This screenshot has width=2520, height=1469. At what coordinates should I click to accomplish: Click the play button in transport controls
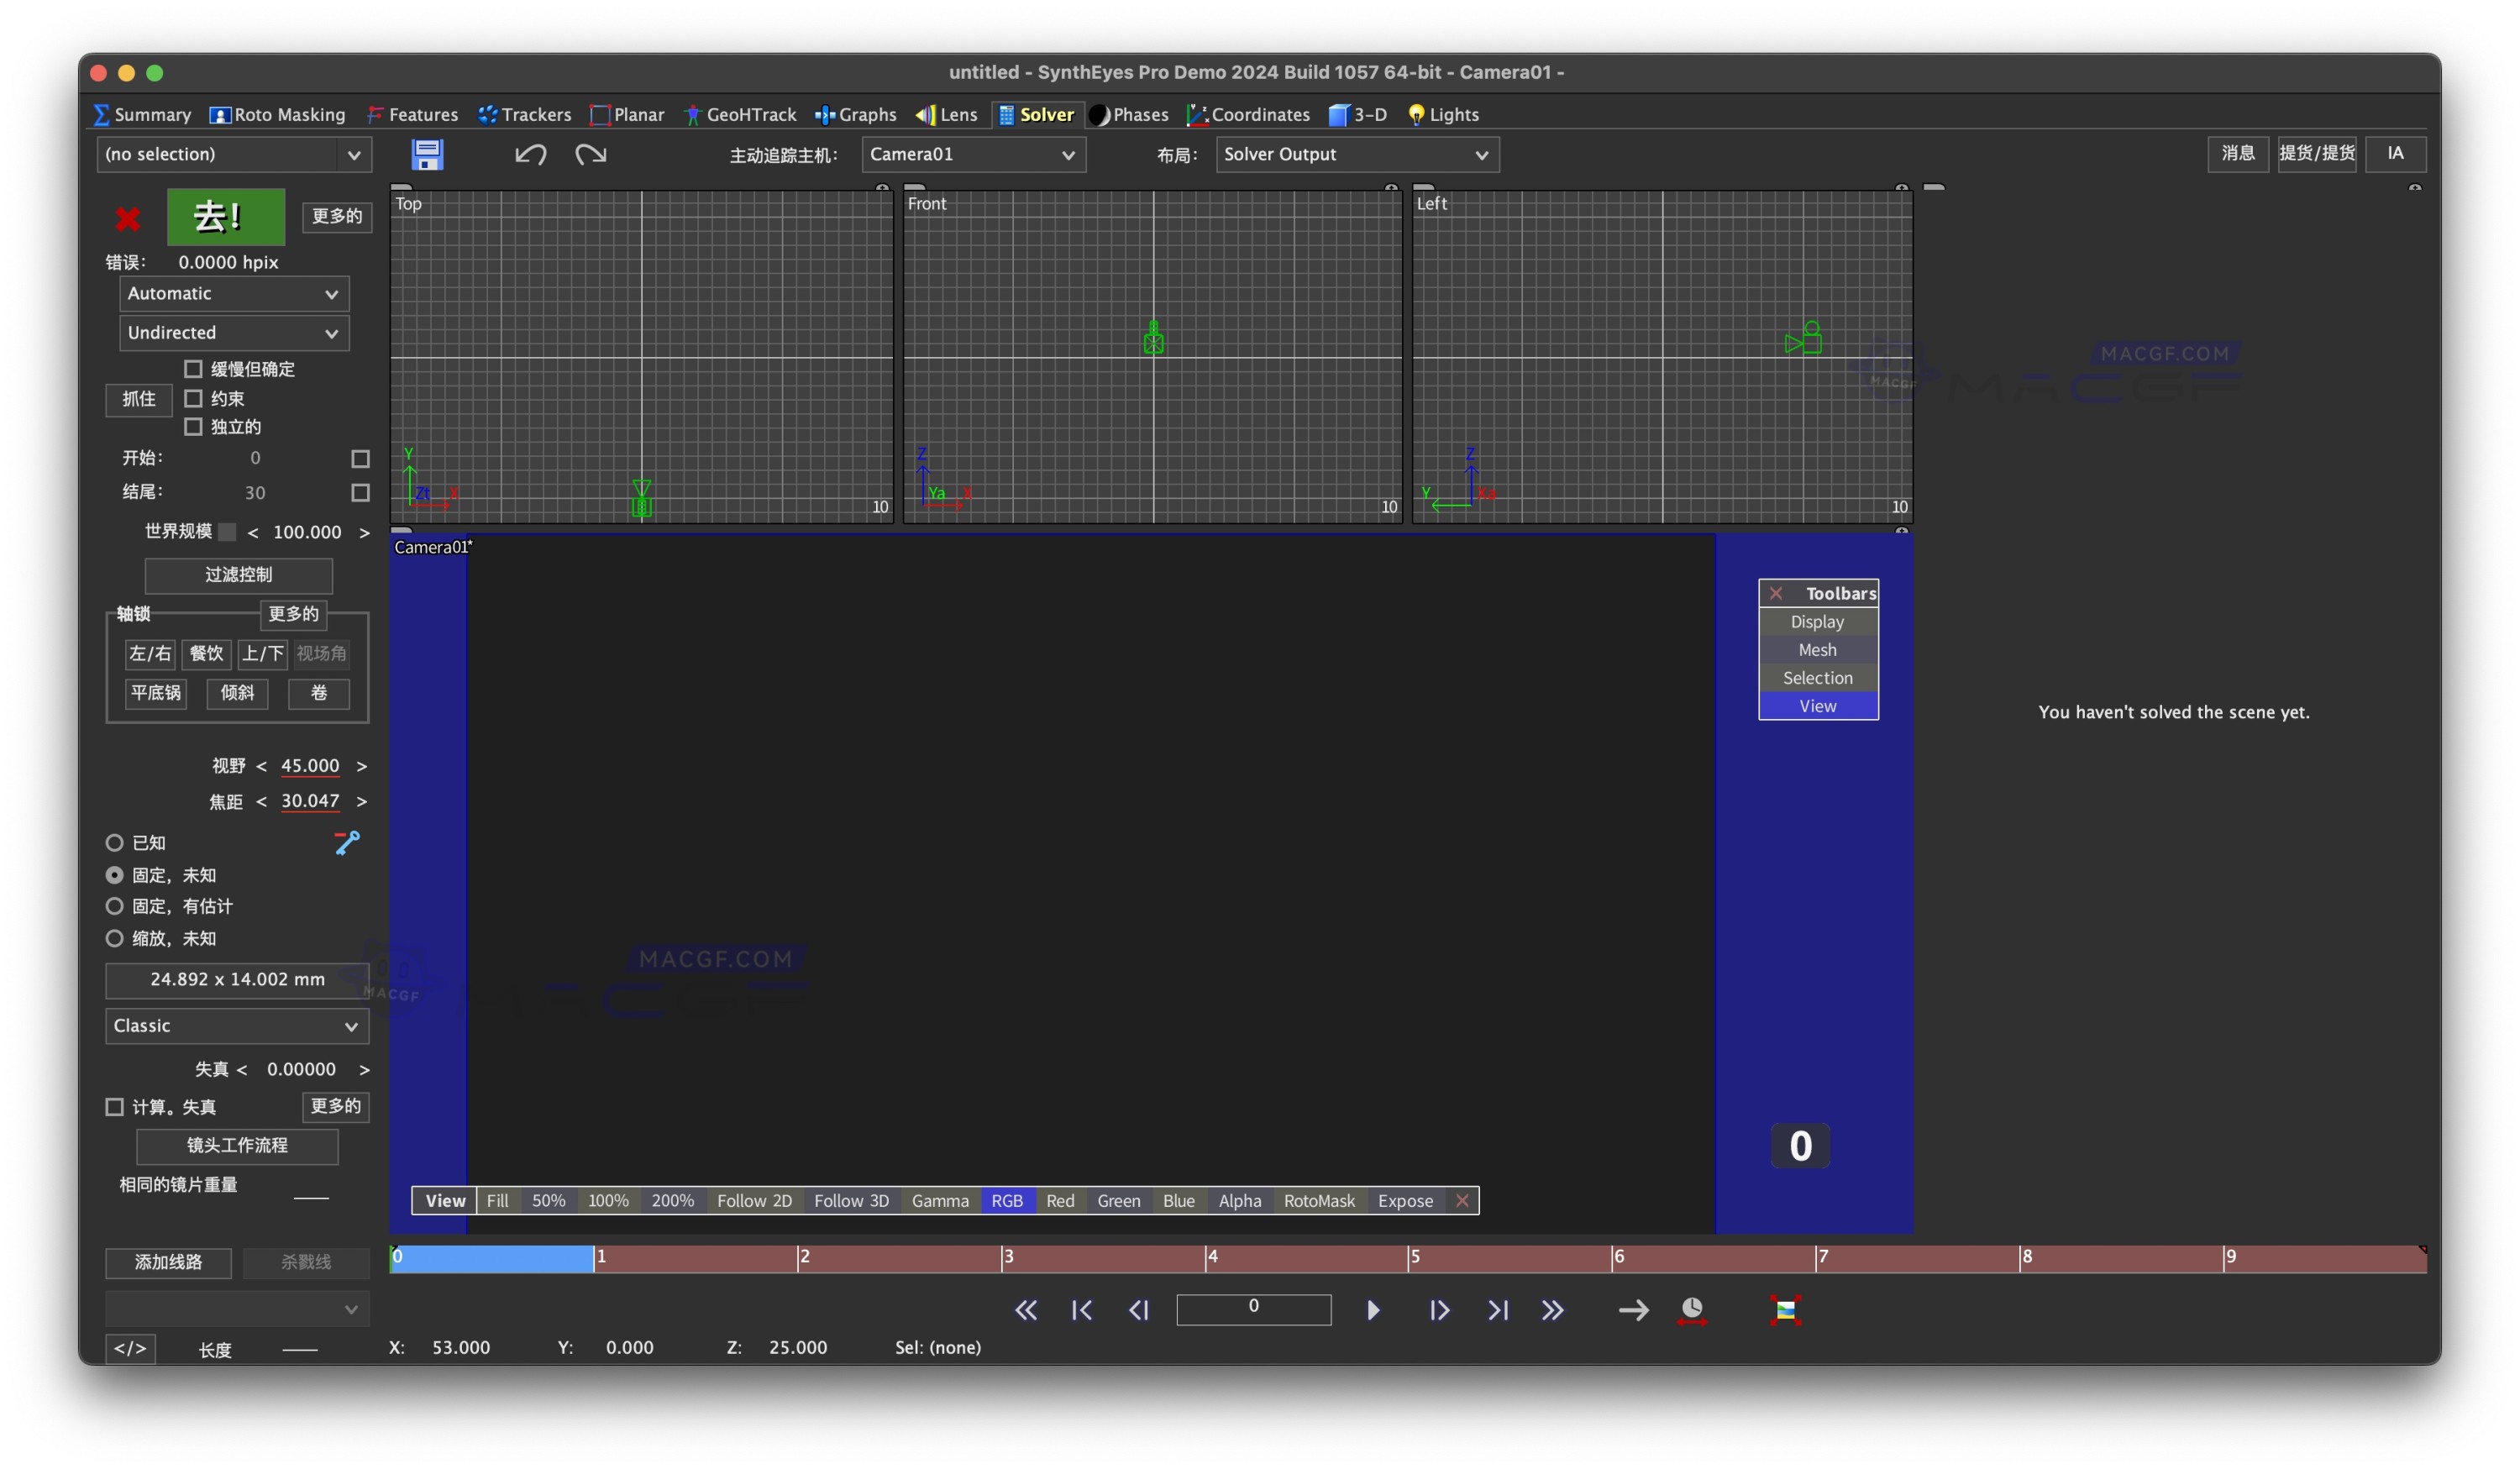pos(1373,1310)
